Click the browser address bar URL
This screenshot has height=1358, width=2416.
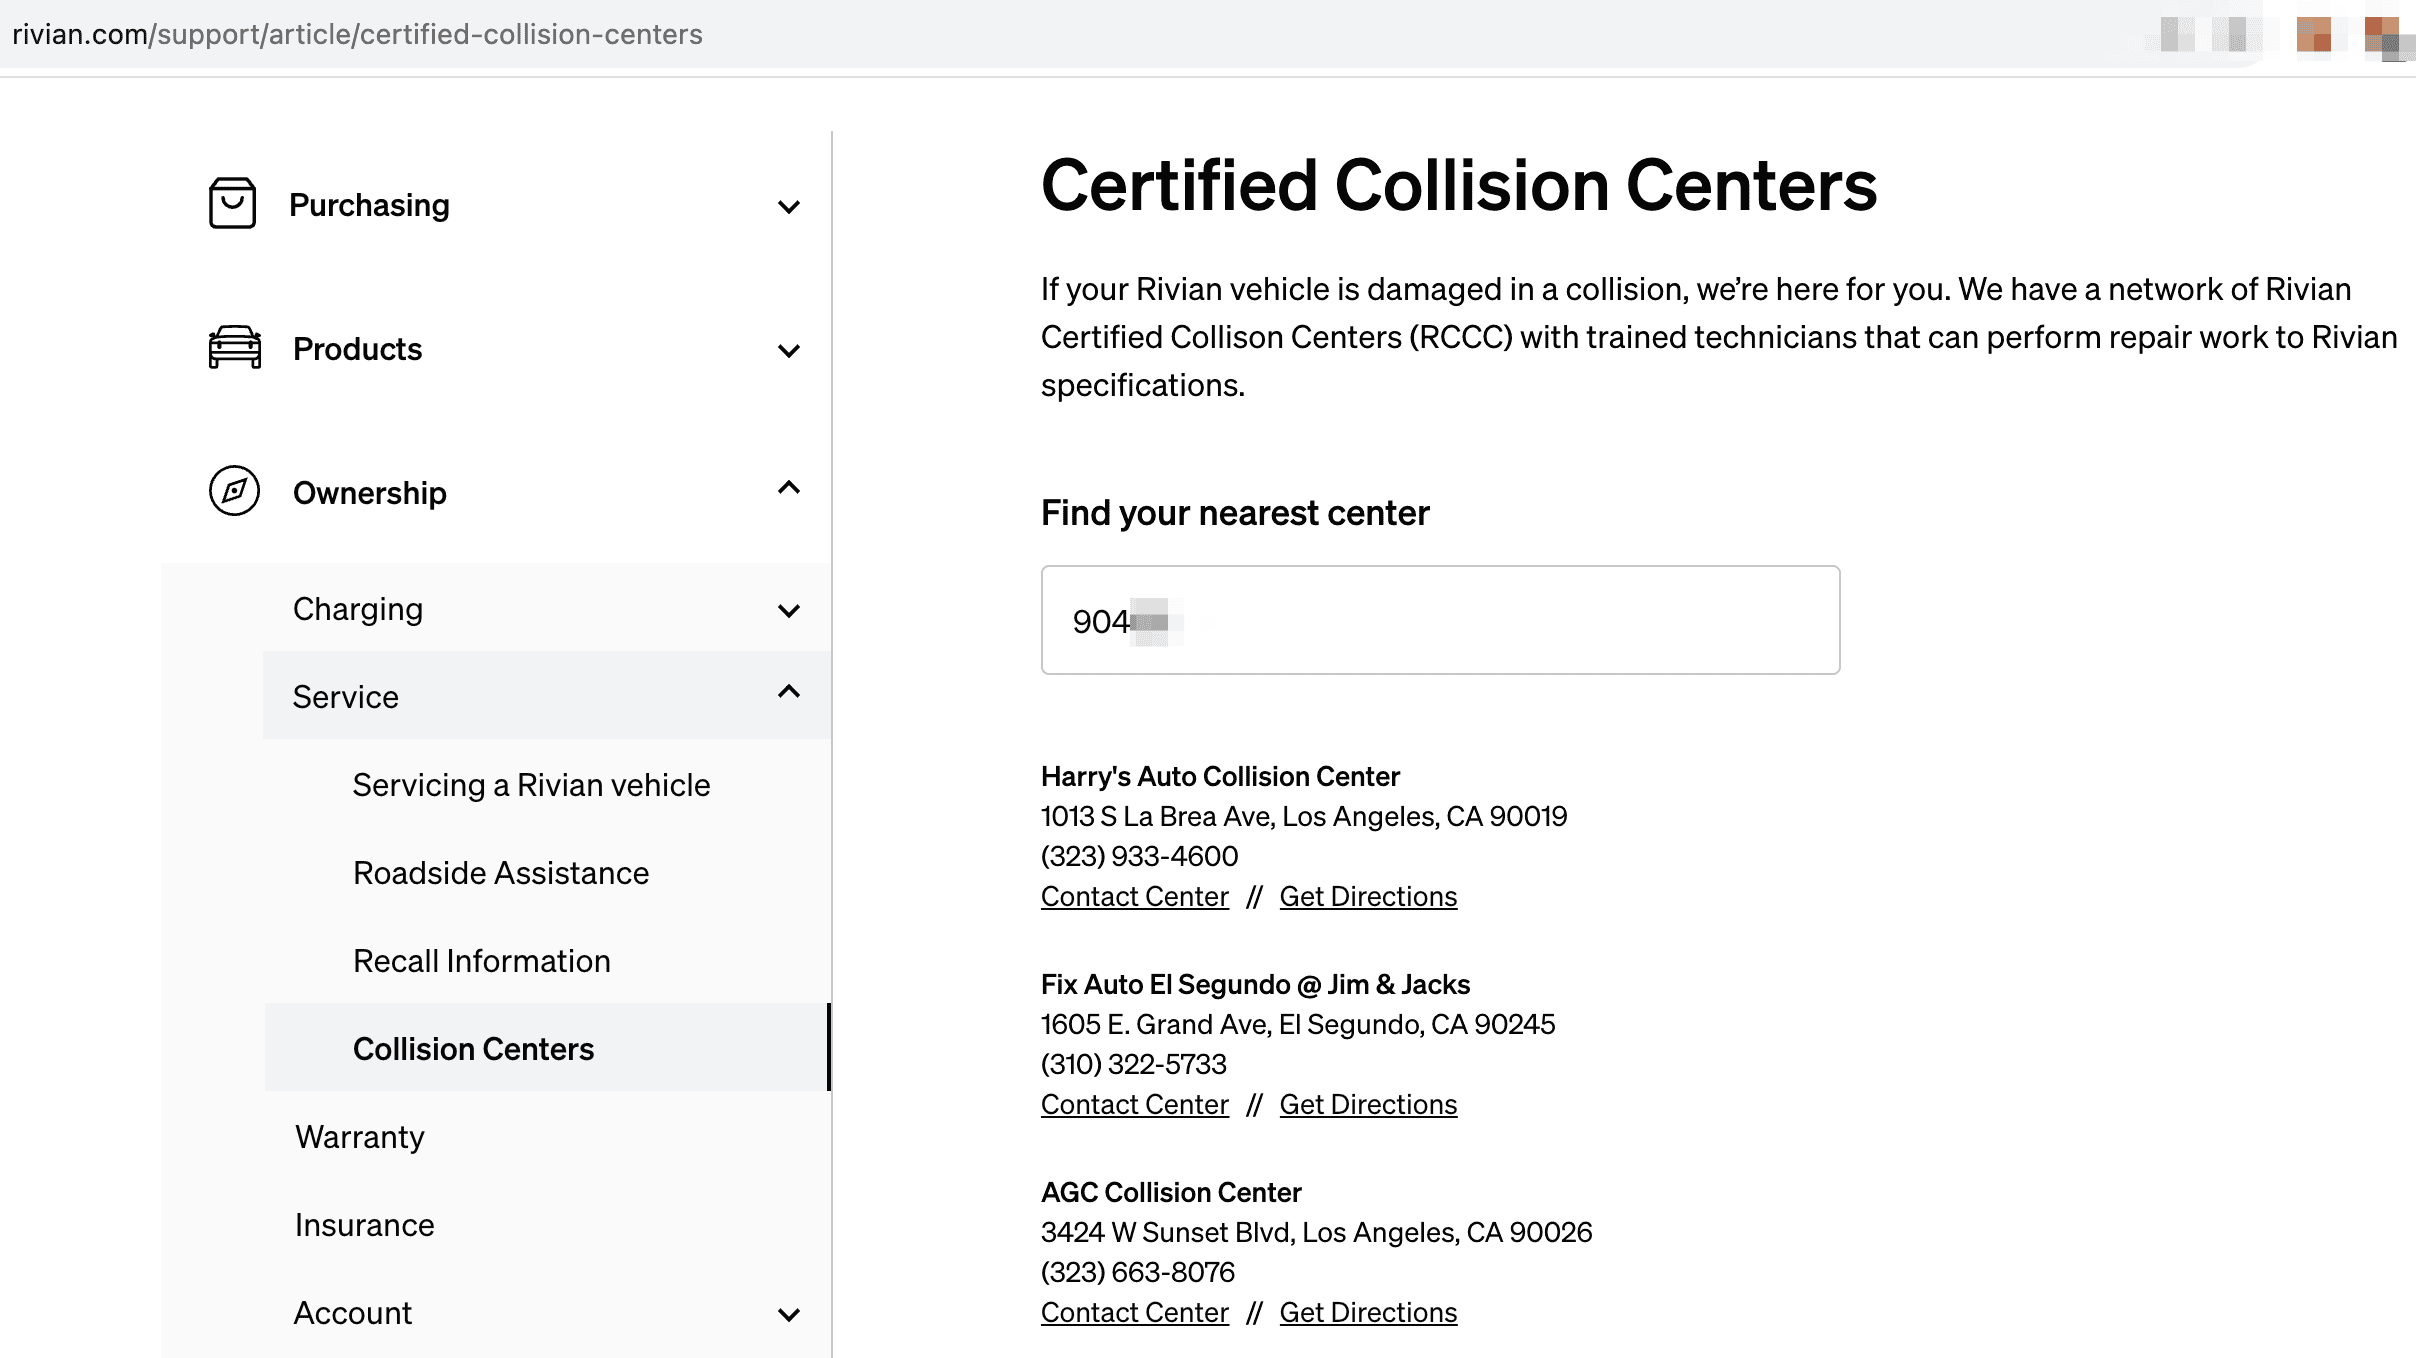pos(357,34)
